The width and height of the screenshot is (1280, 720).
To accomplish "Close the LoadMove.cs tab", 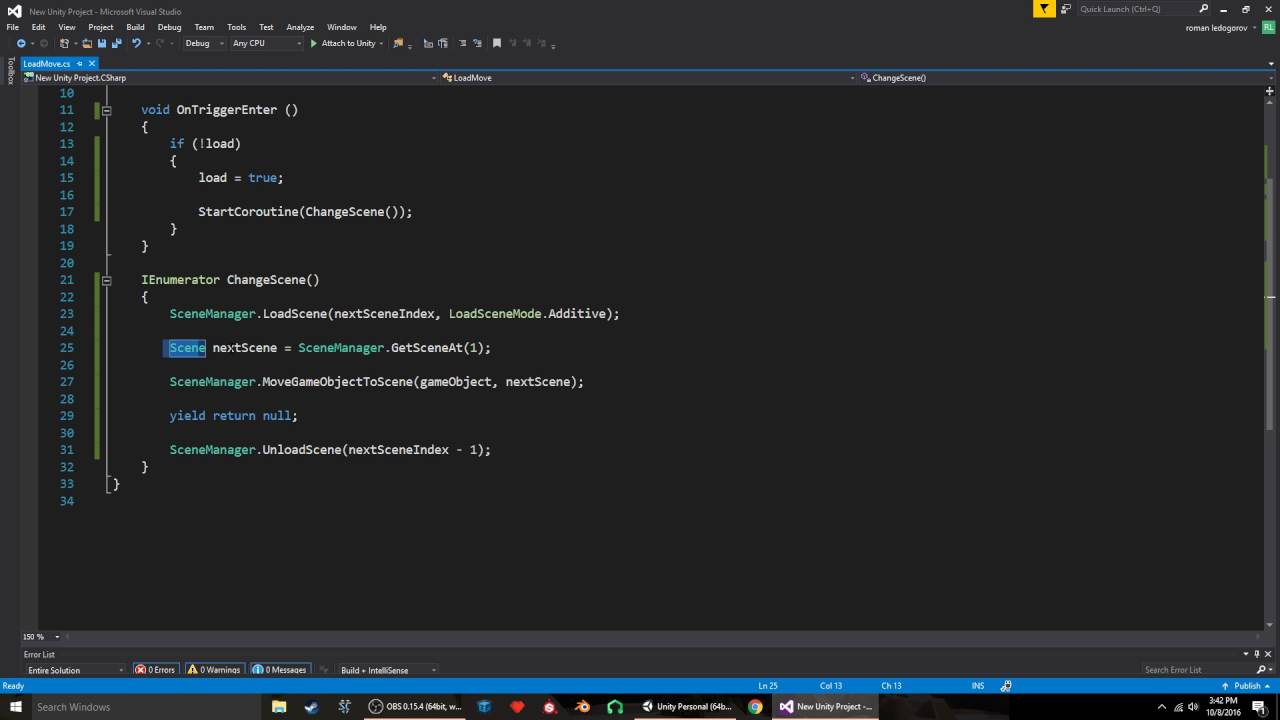I will (x=92, y=63).
